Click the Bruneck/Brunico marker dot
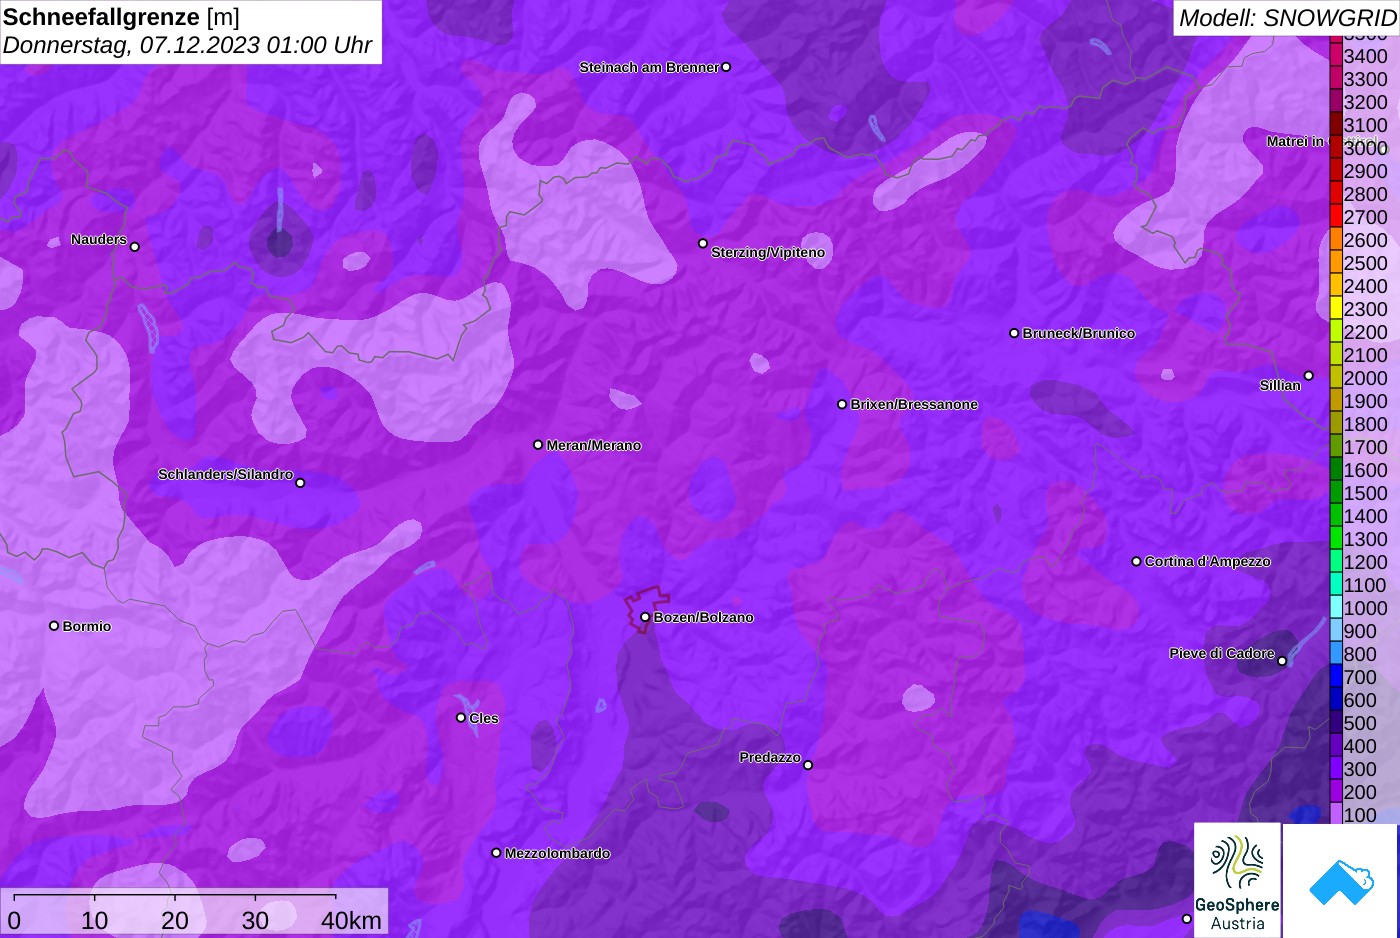1400x938 pixels. pyautogui.click(x=1014, y=333)
